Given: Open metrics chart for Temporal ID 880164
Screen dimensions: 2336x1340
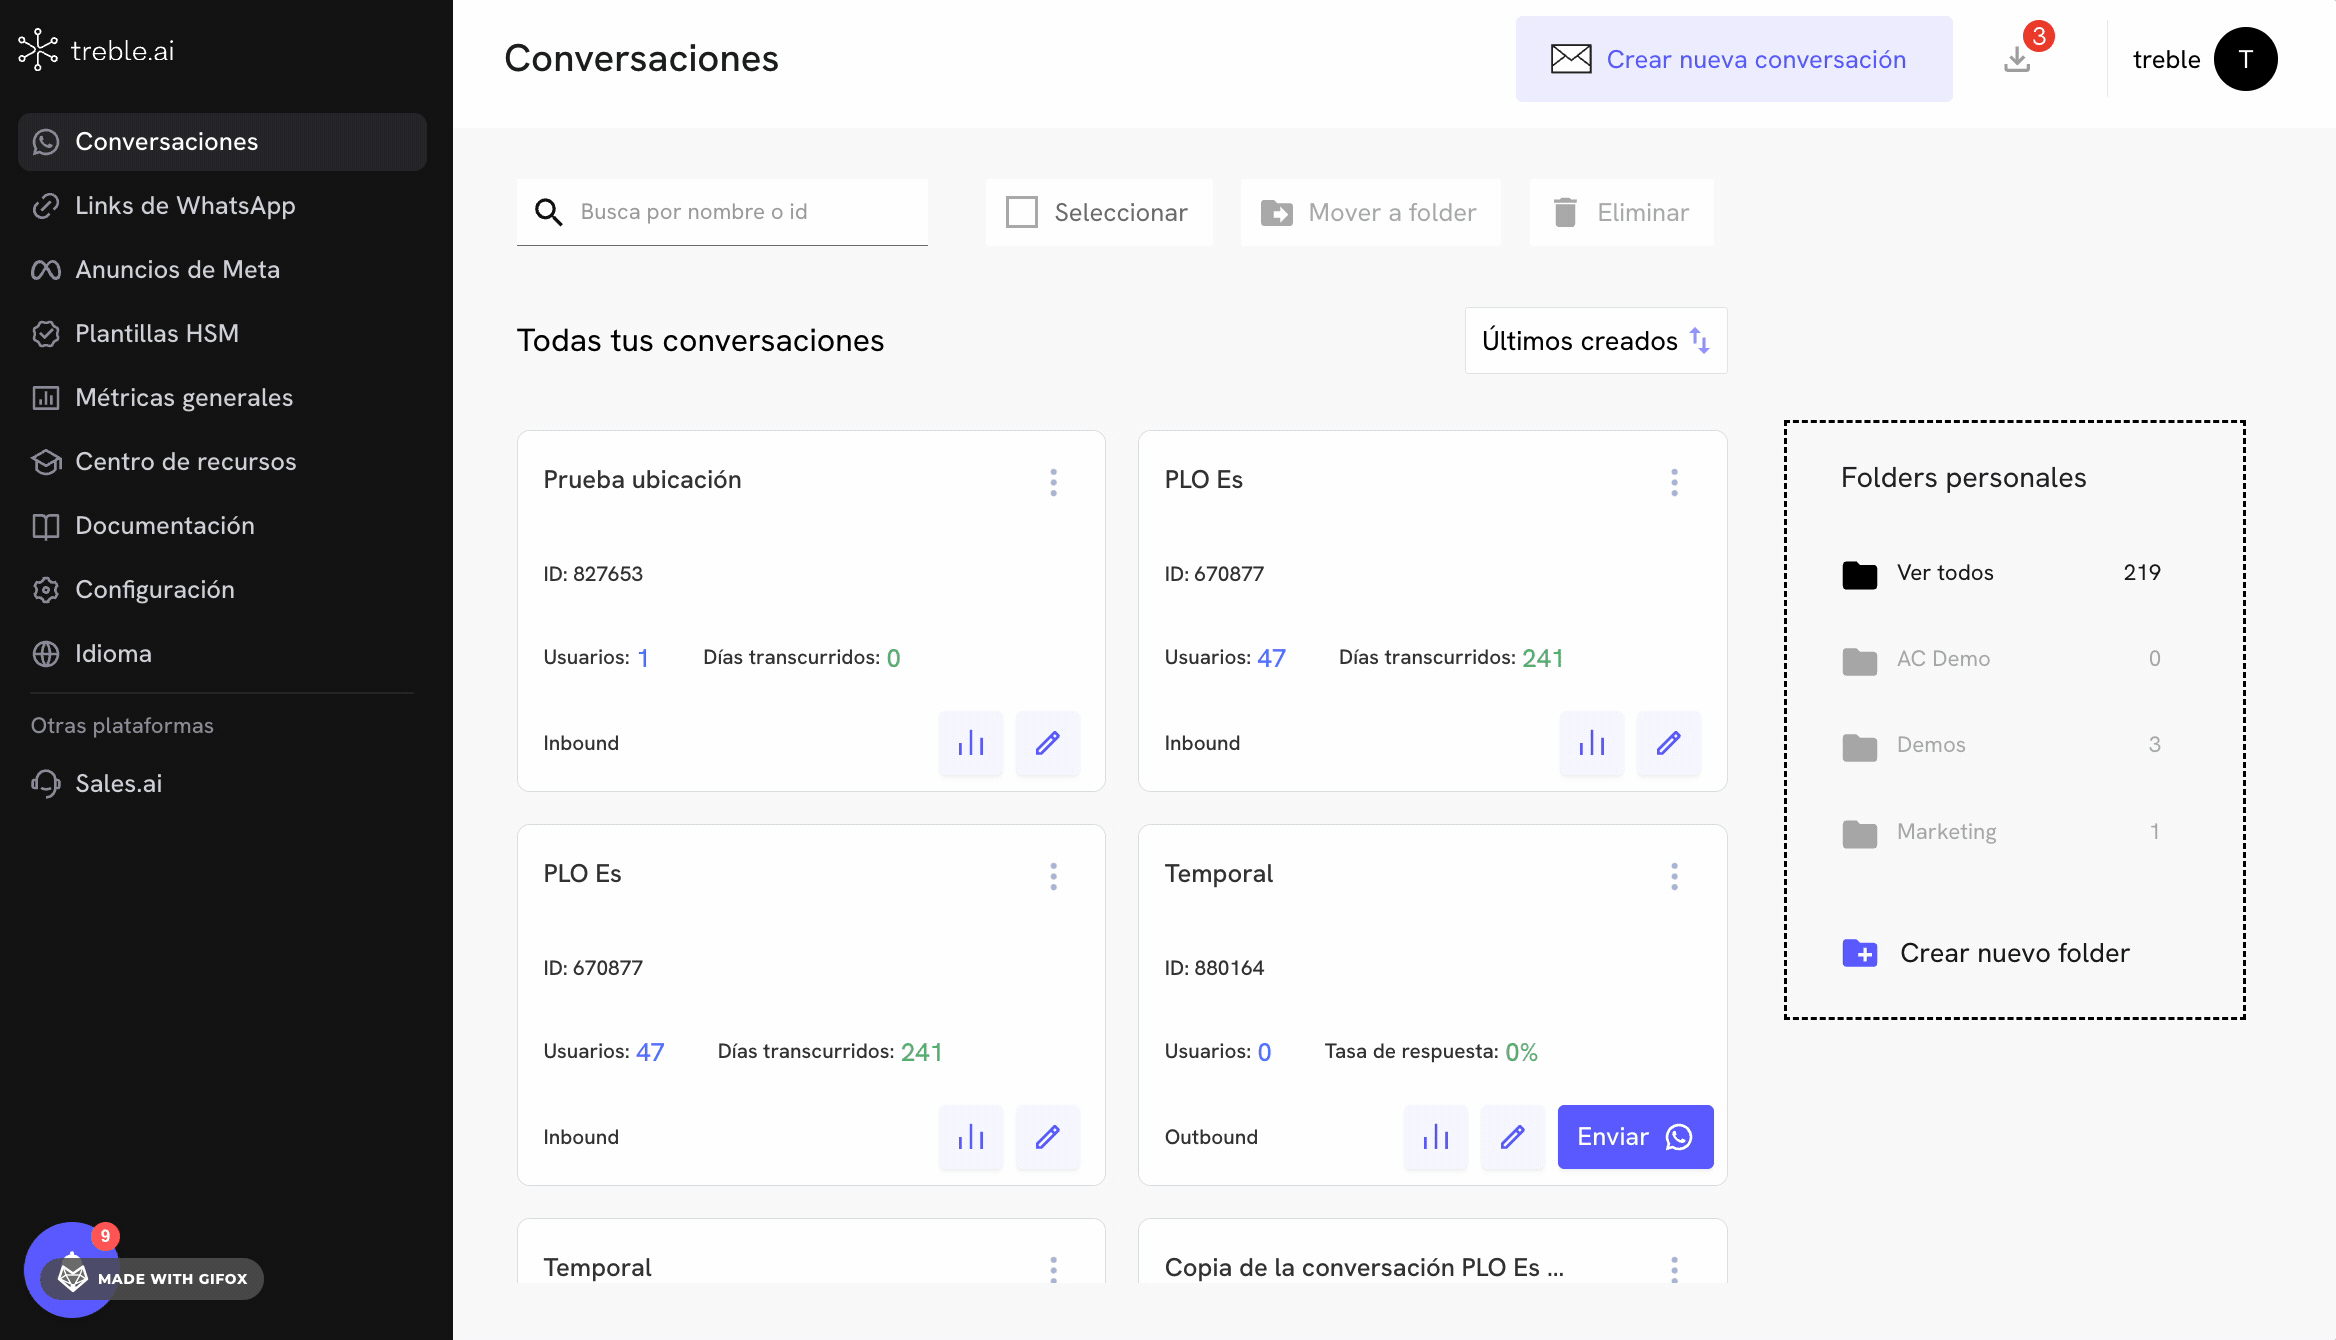Looking at the screenshot, I should pos(1435,1137).
